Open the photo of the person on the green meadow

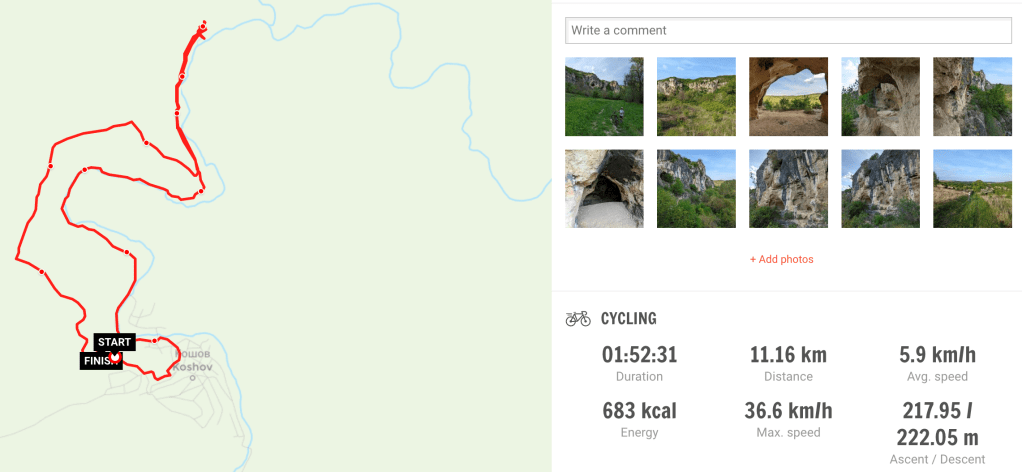pyautogui.click(x=604, y=96)
